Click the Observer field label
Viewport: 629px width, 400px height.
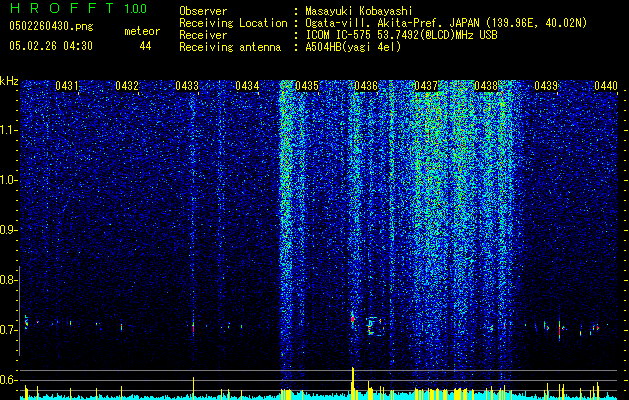[203, 11]
